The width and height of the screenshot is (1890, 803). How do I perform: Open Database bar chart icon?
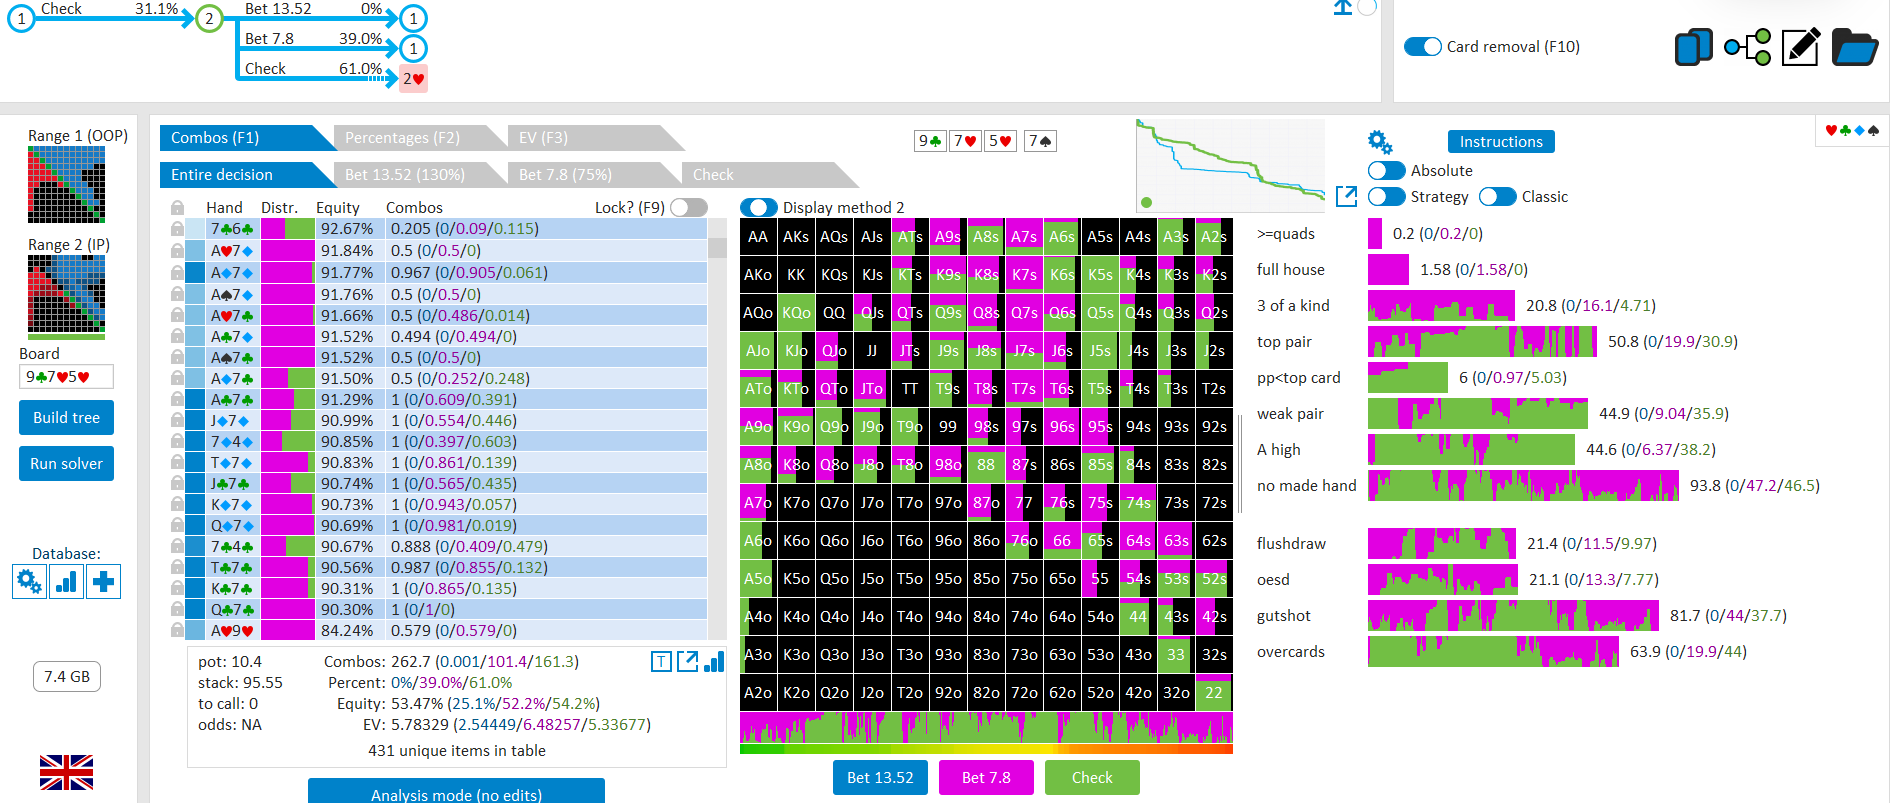point(67,581)
